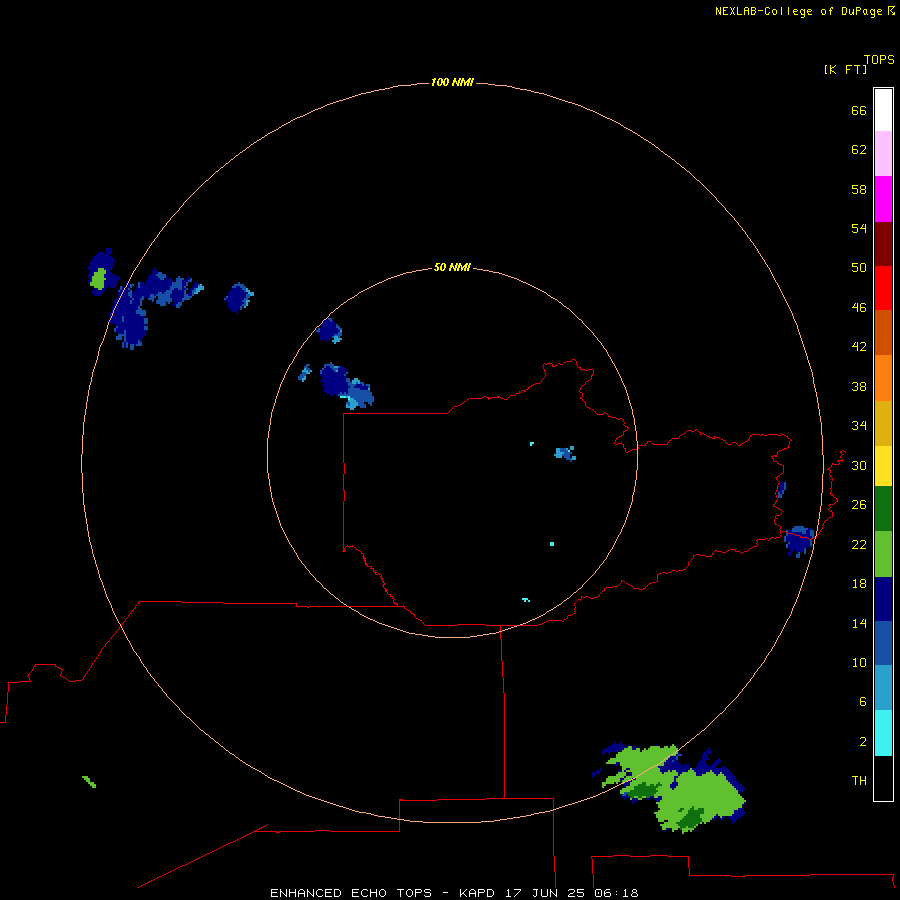900x900 pixels.
Task: Click the 2 legend value
Action: [x=863, y=742]
